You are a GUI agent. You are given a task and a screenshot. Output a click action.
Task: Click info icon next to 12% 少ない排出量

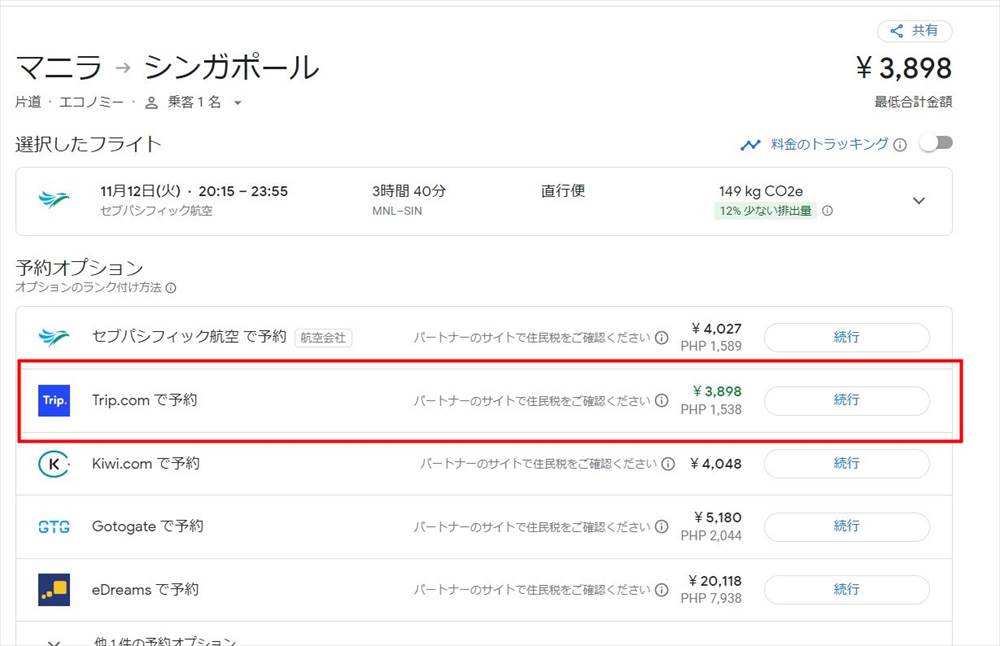click(827, 211)
